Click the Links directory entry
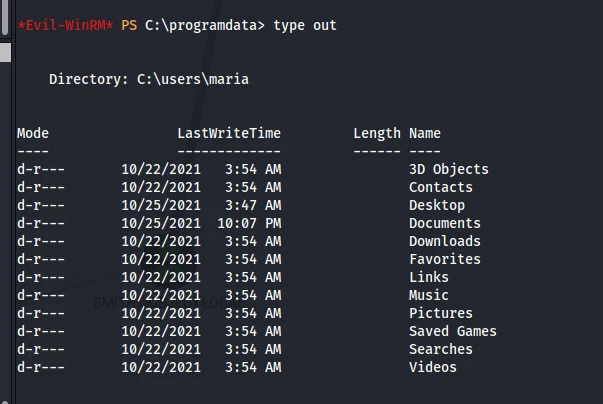603x404 pixels. (x=429, y=277)
